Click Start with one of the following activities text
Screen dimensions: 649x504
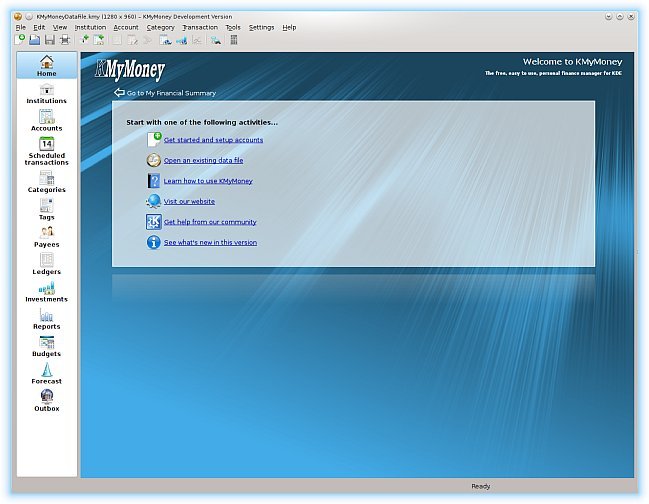202,122
